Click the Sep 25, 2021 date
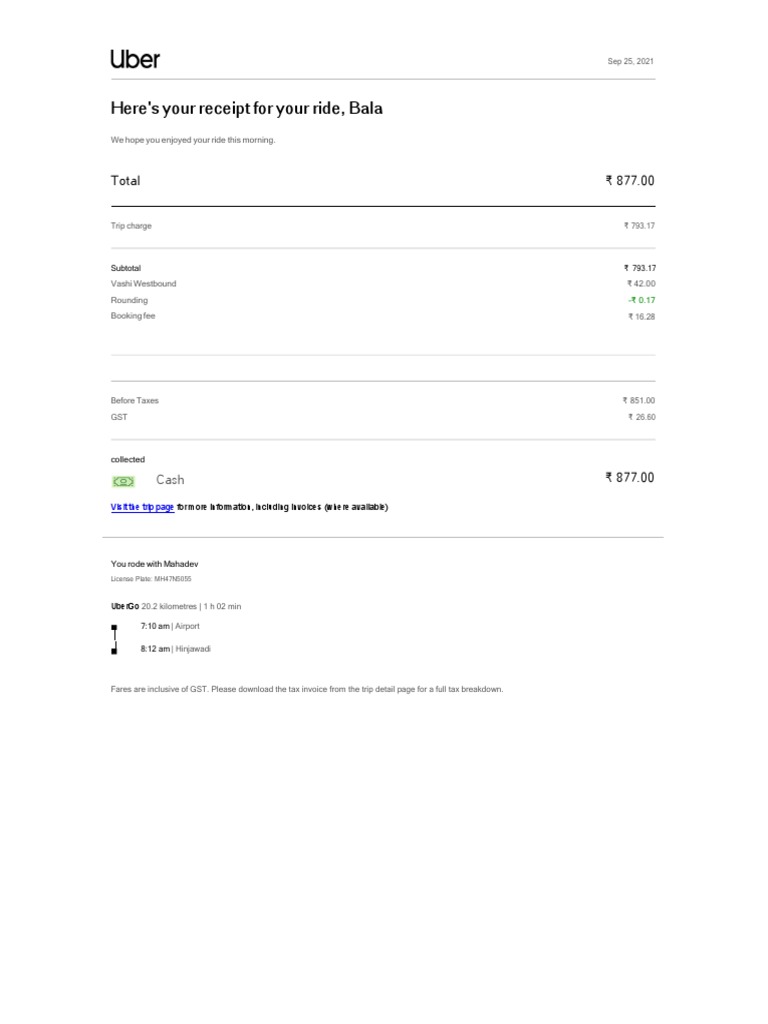This screenshot has height=1024, width=768. point(631,62)
